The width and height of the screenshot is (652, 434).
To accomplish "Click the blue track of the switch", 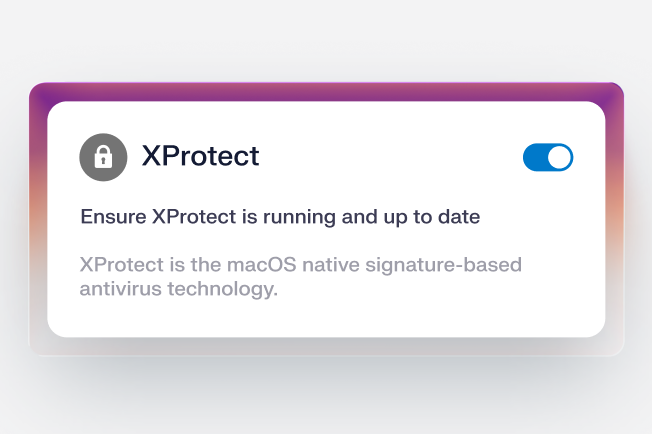I will coord(535,157).
